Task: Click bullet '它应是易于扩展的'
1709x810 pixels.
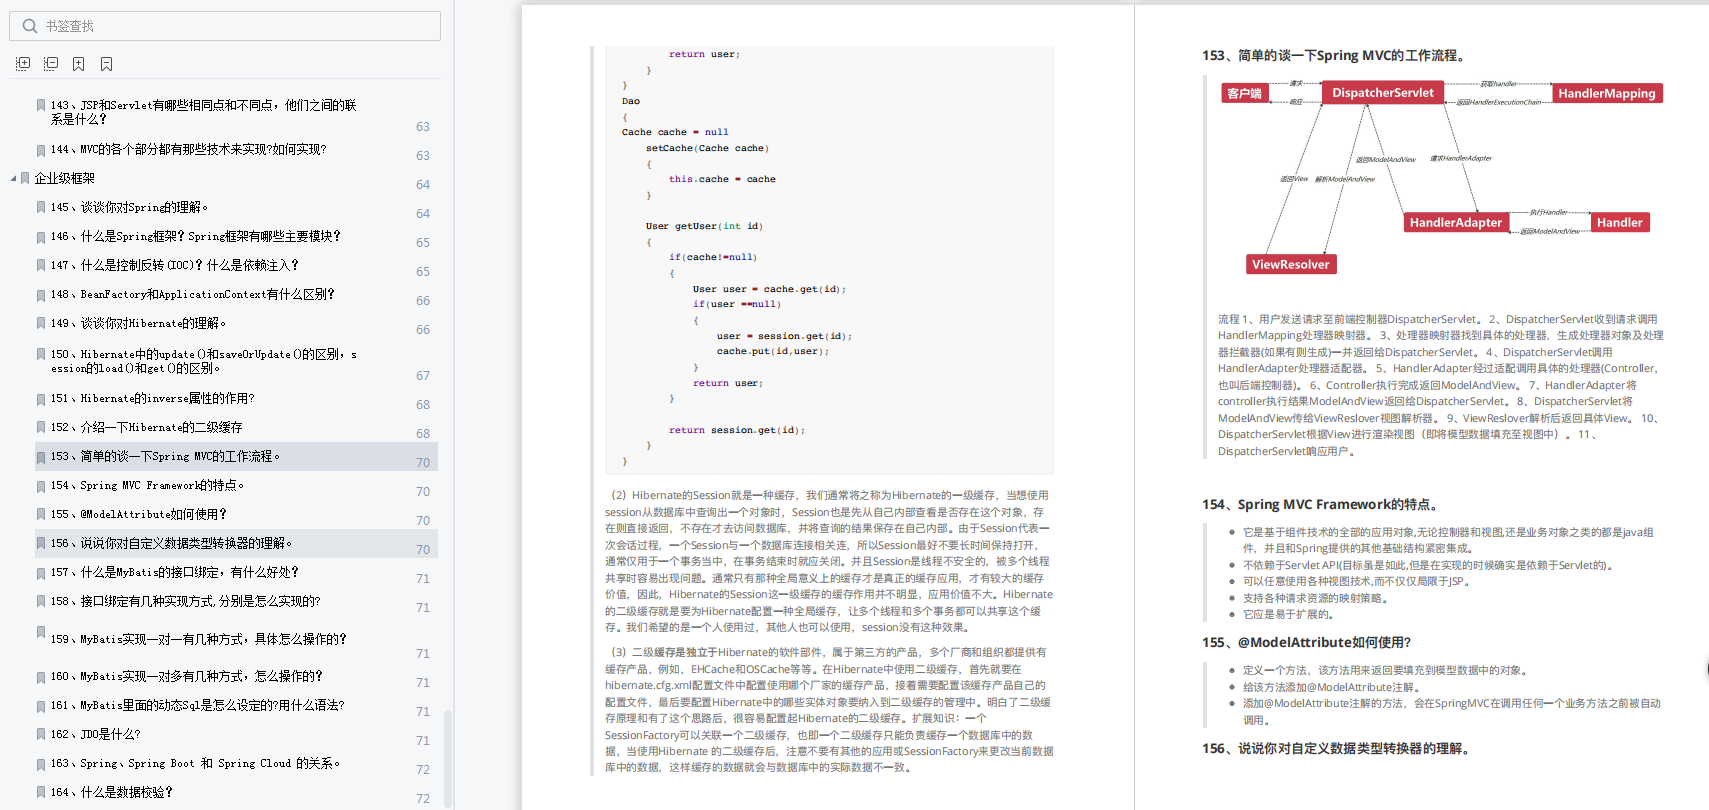Action: (1288, 615)
